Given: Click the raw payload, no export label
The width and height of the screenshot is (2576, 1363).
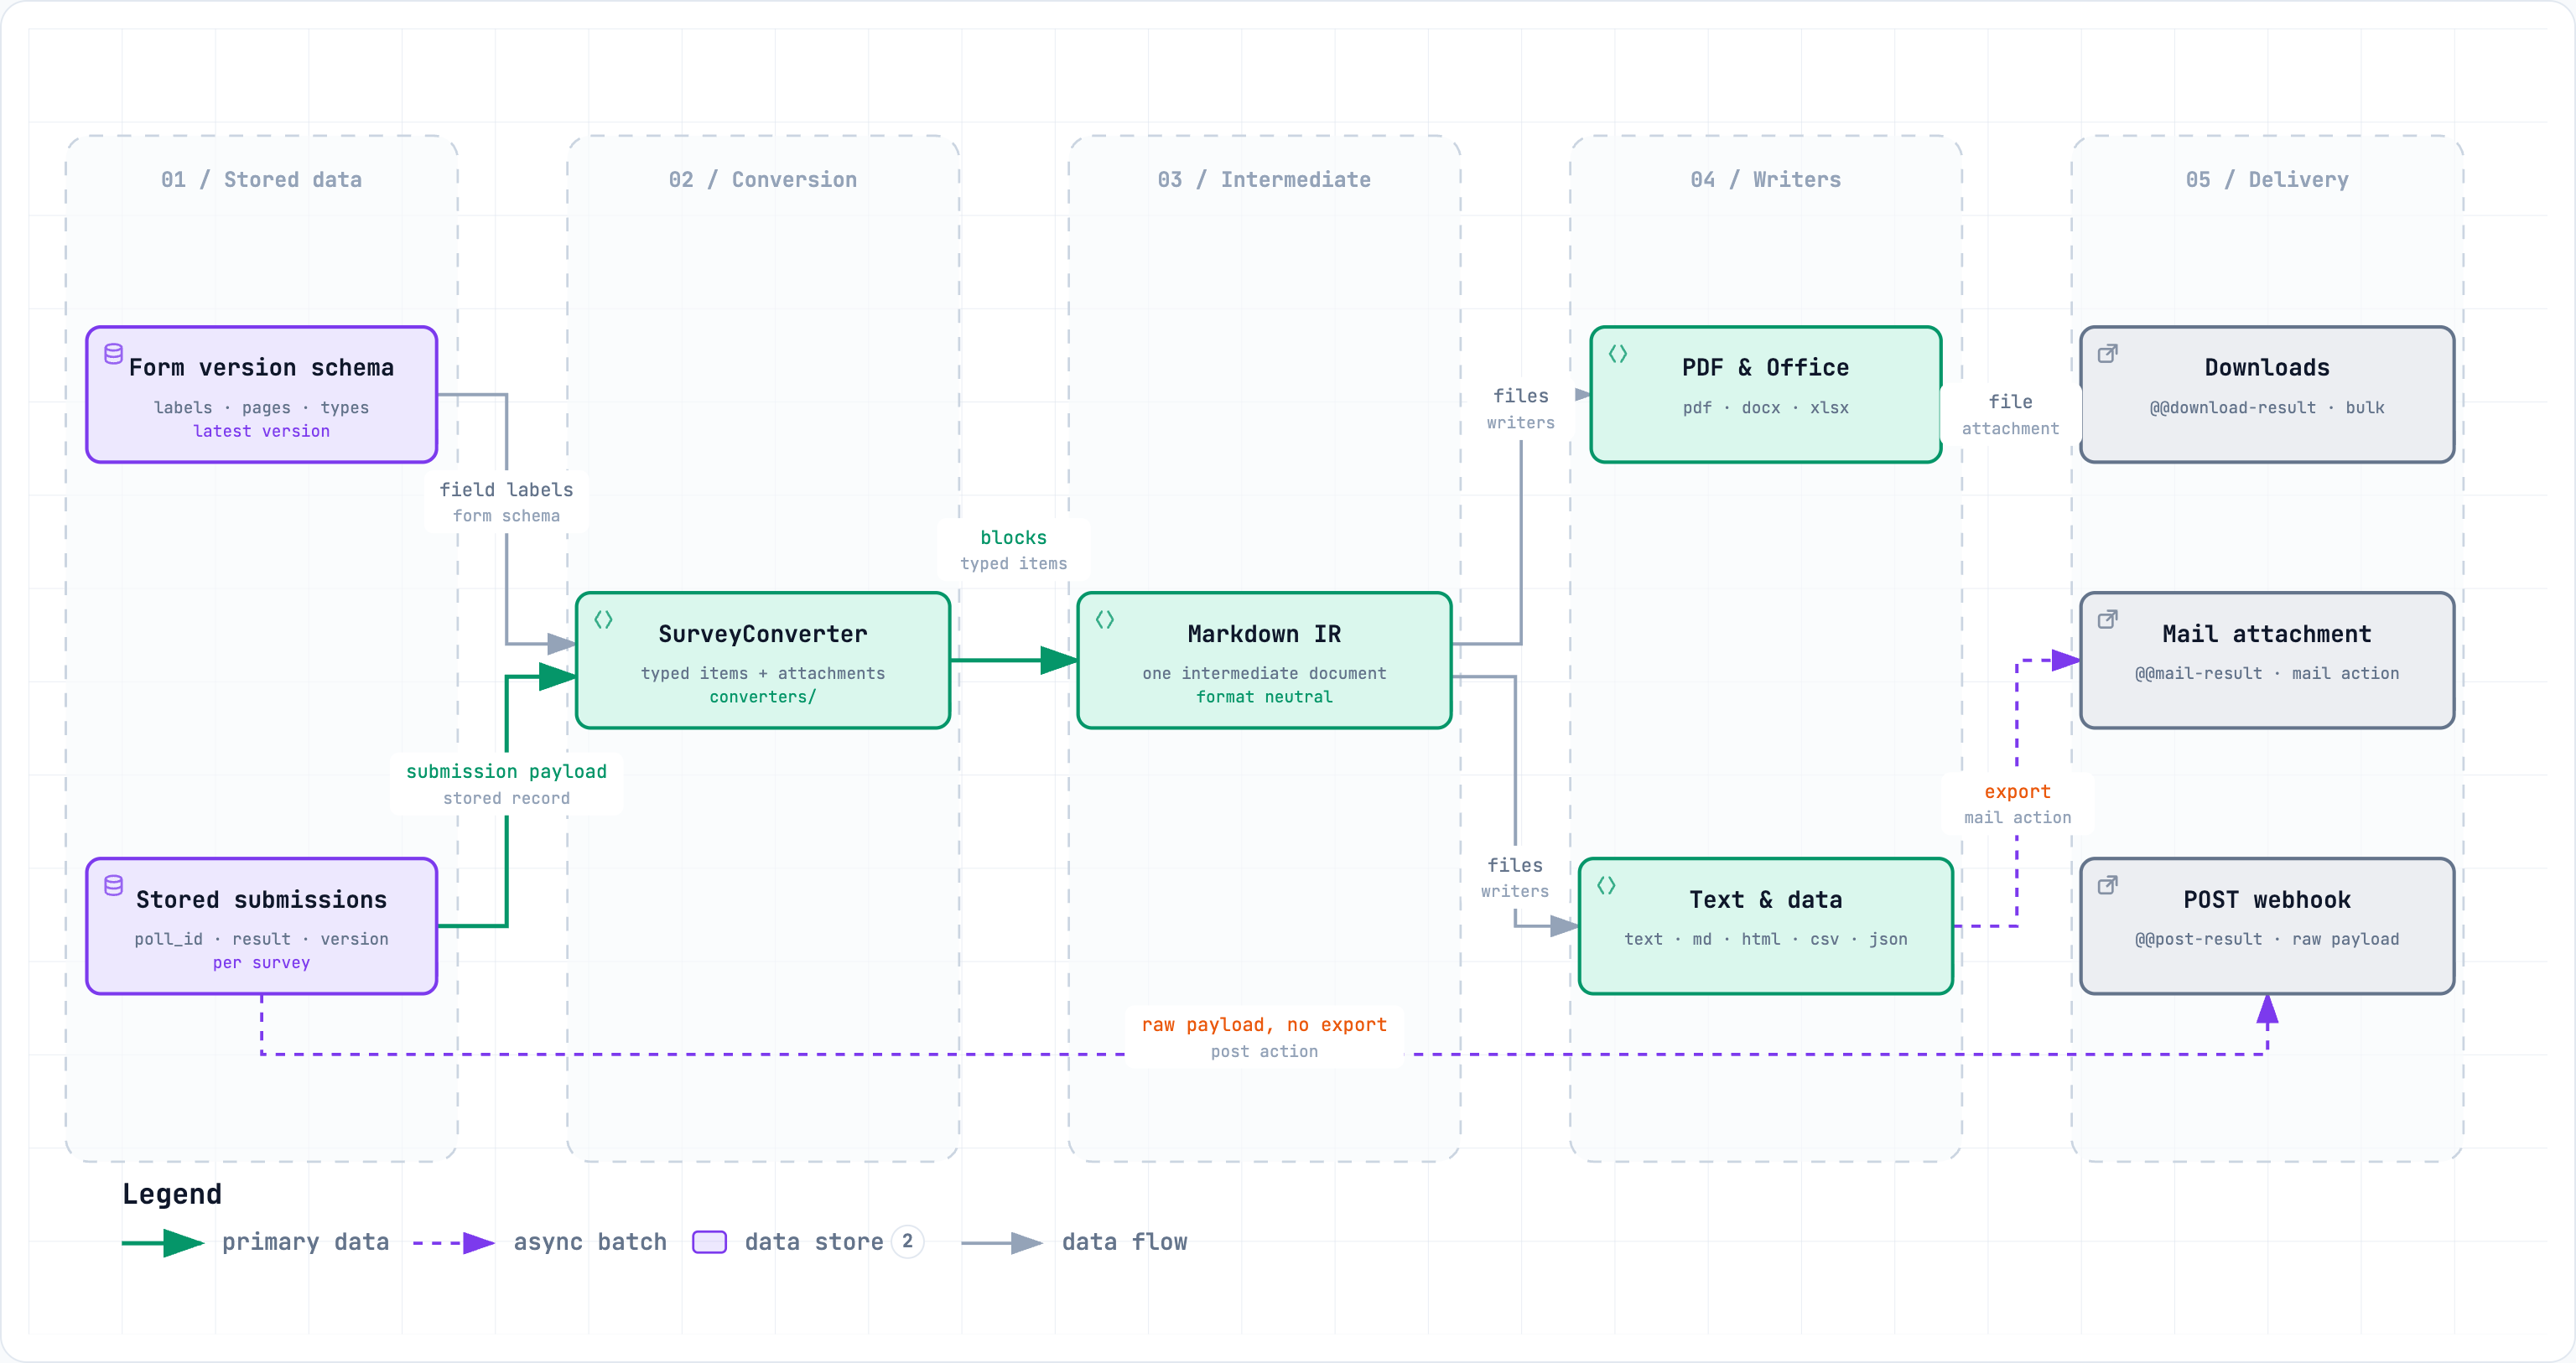Looking at the screenshot, I should (1264, 1025).
